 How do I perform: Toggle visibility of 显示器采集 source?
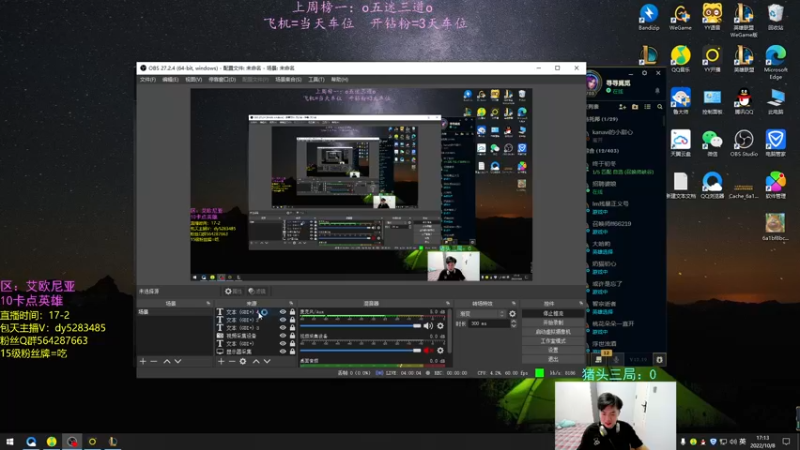pyautogui.click(x=283, y=352)
